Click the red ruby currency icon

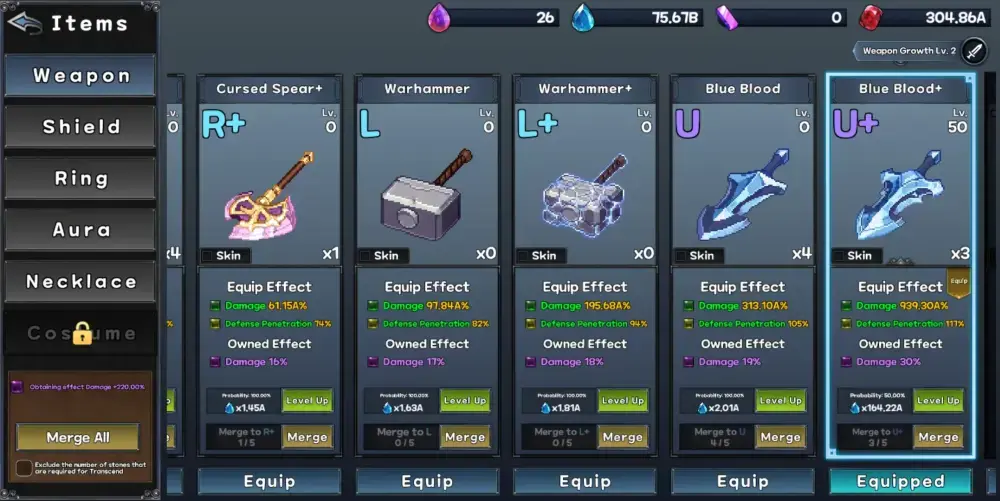click(x=870, y=18)
